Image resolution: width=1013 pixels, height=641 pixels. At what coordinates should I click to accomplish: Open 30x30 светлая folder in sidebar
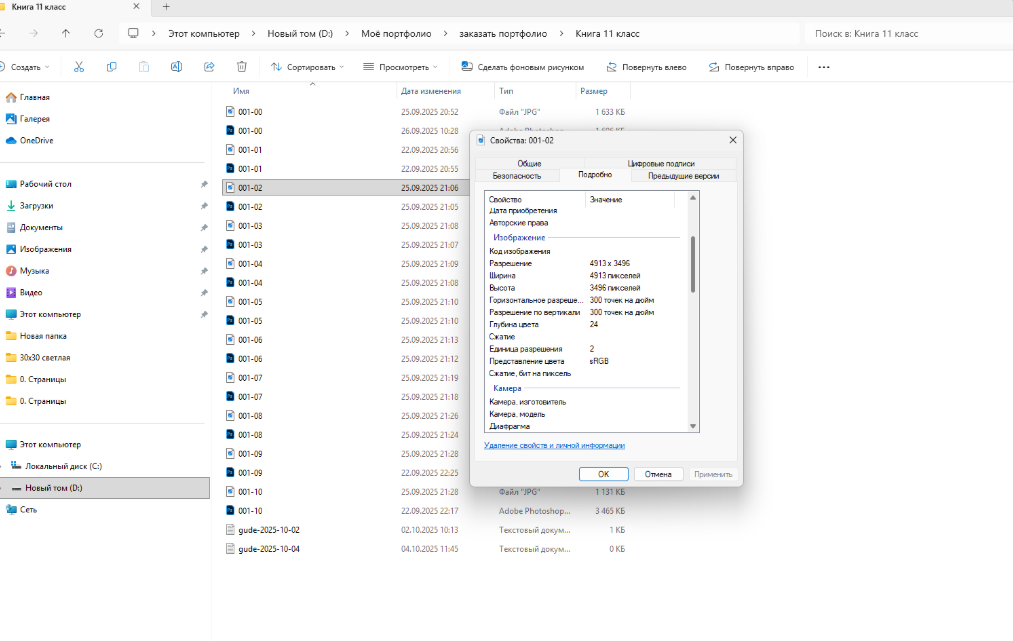pyautogui.click(x=45, y=357)
